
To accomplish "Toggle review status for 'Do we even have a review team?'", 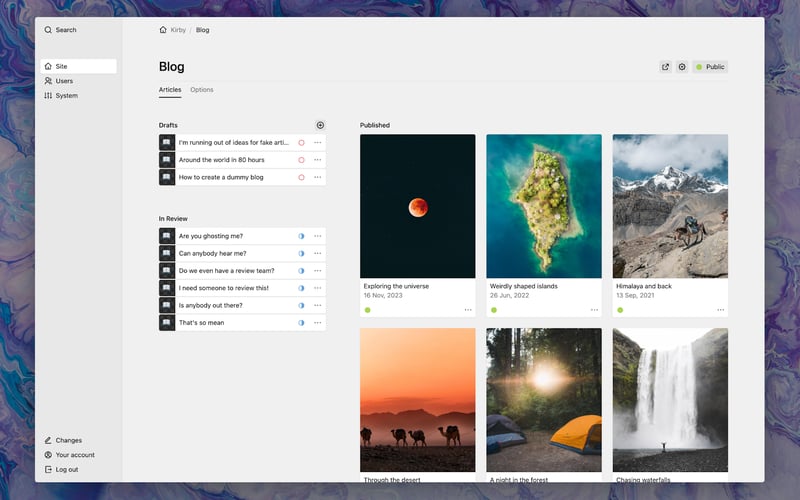I will click(x=302, y=271).
